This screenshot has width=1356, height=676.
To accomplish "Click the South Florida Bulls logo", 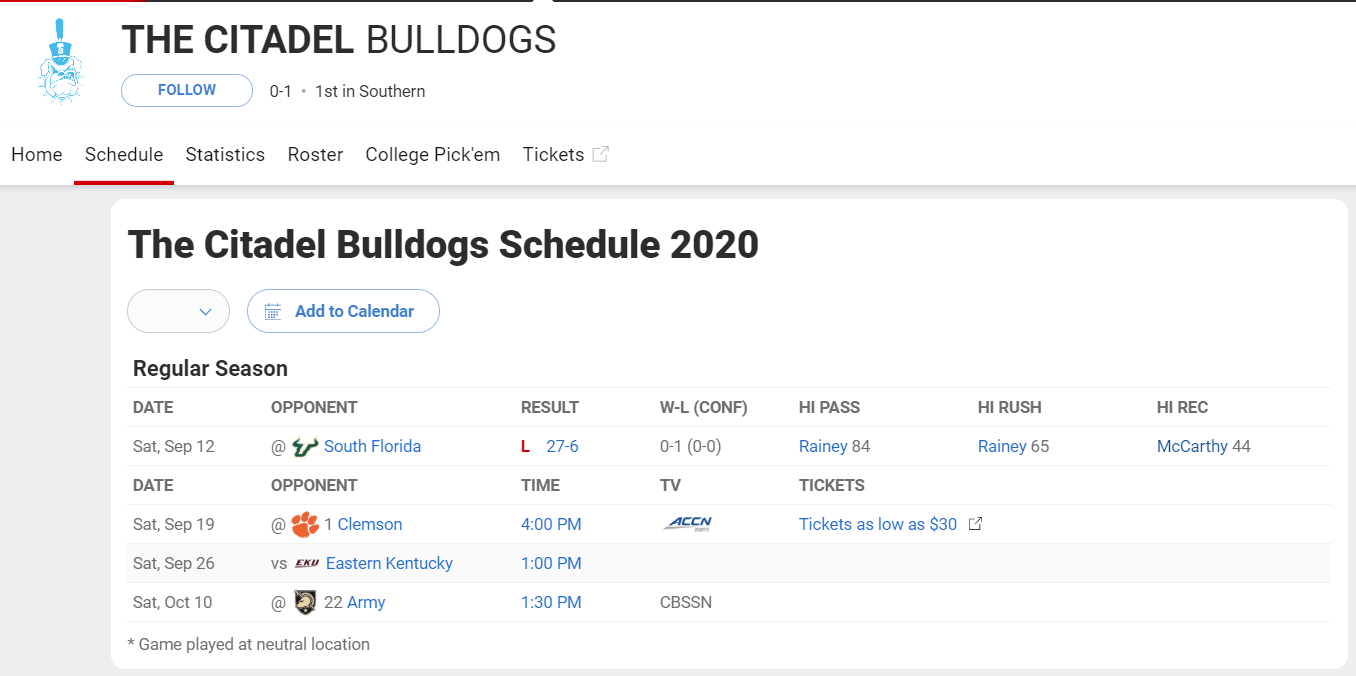I will pos(305,447).
